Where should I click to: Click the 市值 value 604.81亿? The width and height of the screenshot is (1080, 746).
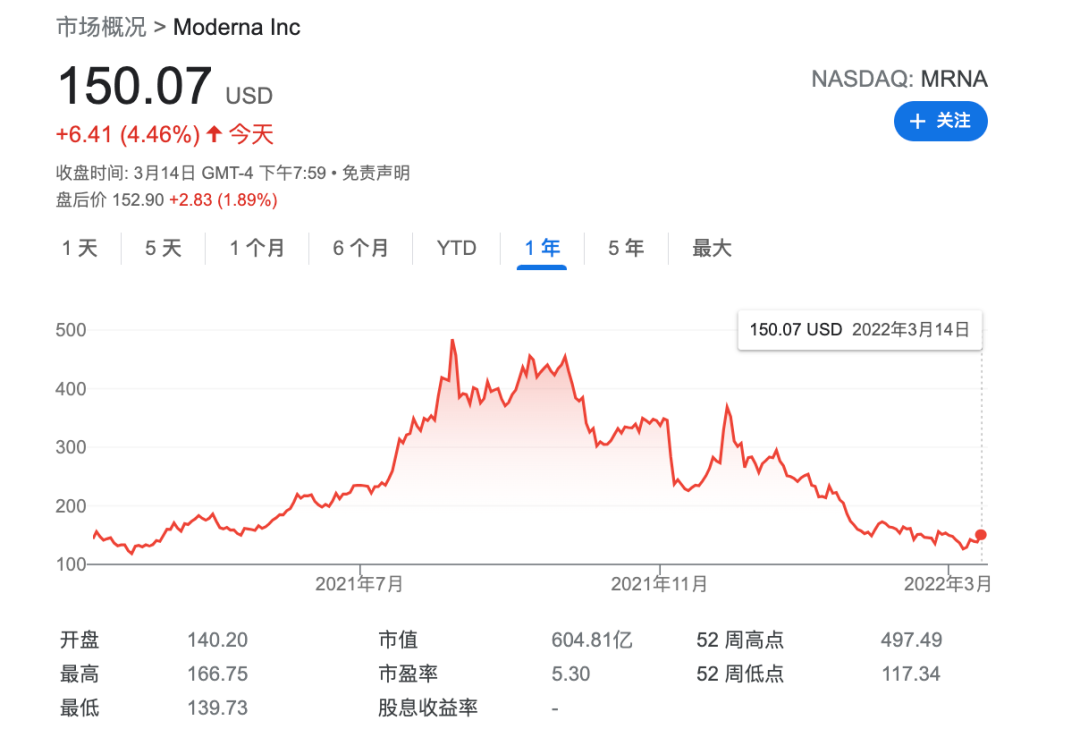tap(592, 640)
